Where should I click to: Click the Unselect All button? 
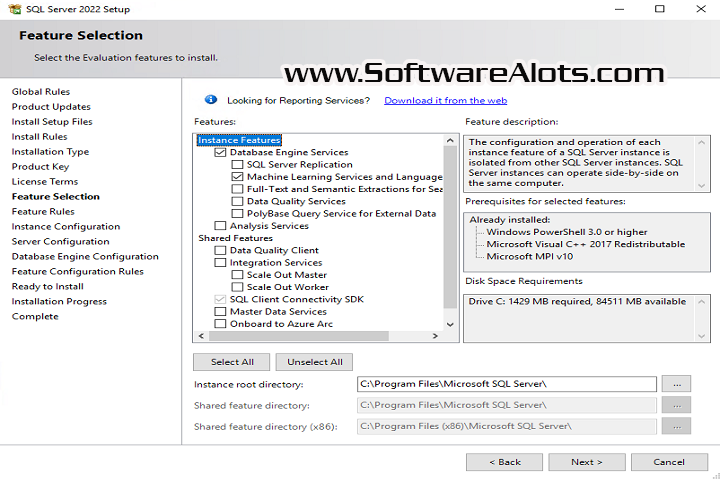tap(315, 362)
